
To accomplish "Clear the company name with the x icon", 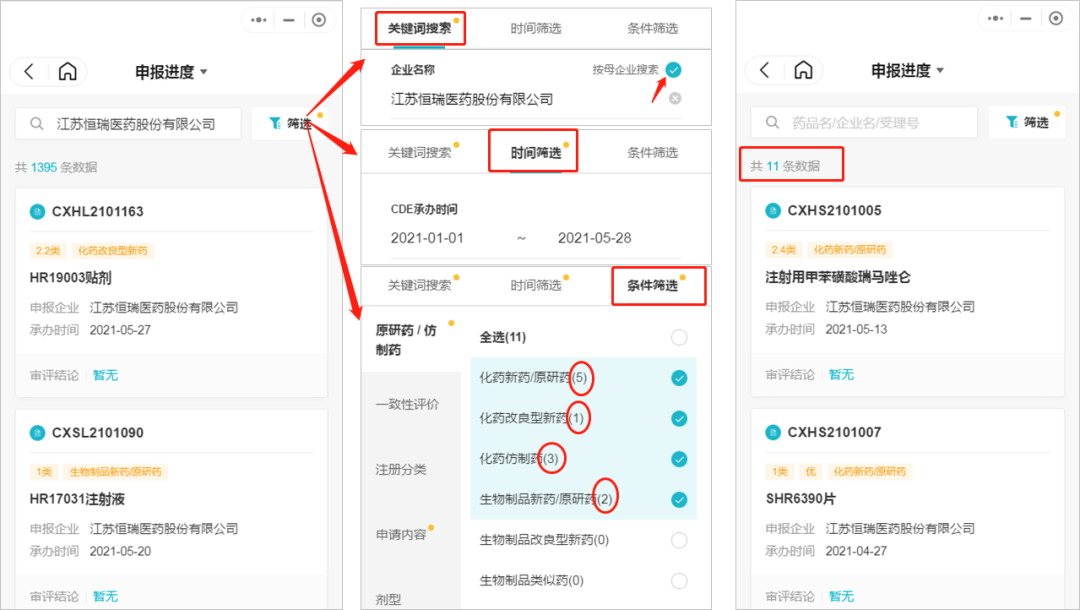I will (x=675, y=98).
